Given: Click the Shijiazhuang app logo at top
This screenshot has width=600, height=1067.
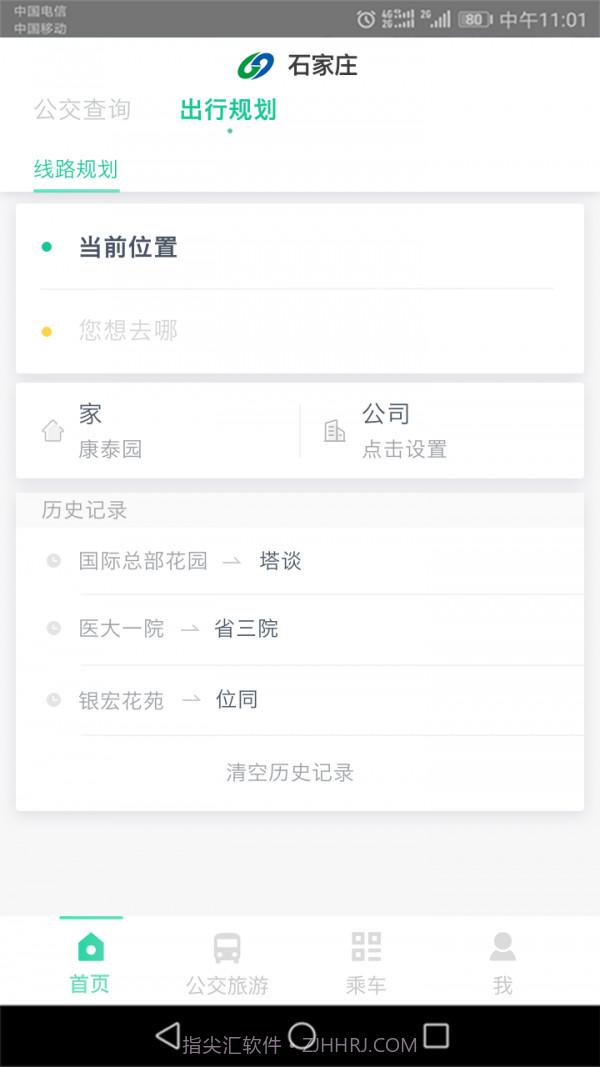Looking at the screenshot, I should coord(255,65).
